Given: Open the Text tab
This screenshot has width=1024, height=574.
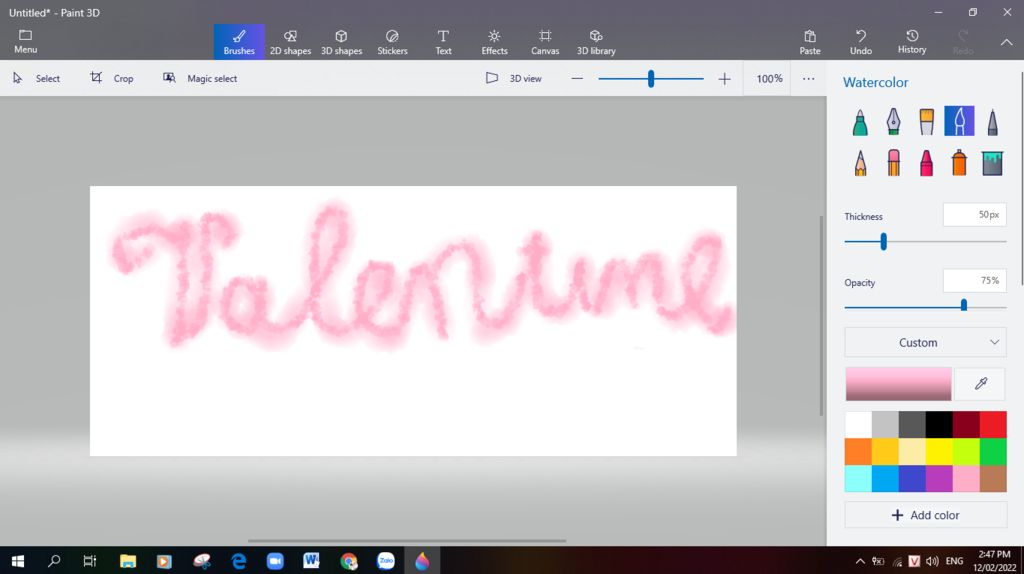Looking at the screenshot, I should click(443, 42).
